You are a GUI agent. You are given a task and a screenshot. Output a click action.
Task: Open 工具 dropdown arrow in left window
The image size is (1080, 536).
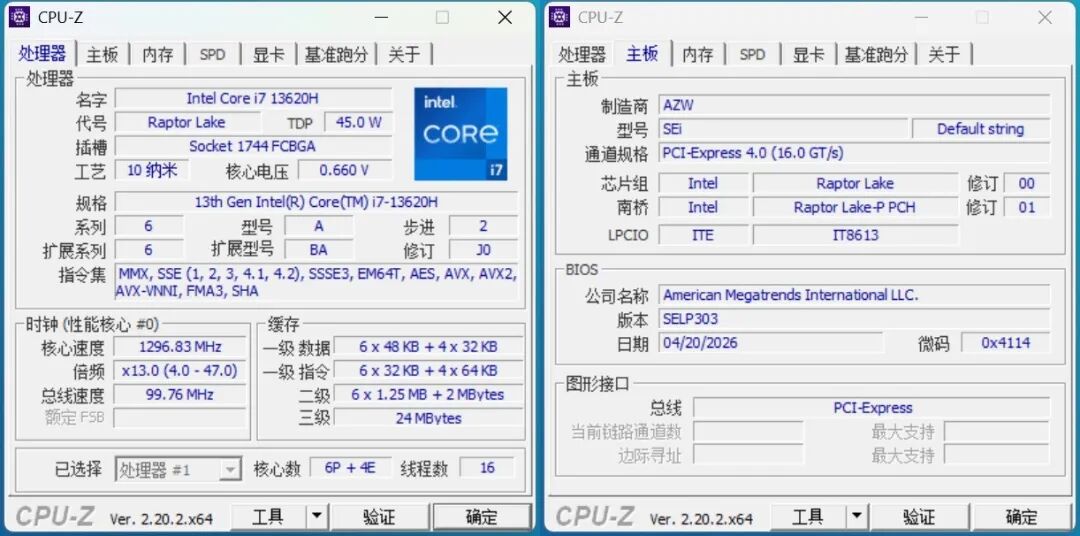coord(316,516)
